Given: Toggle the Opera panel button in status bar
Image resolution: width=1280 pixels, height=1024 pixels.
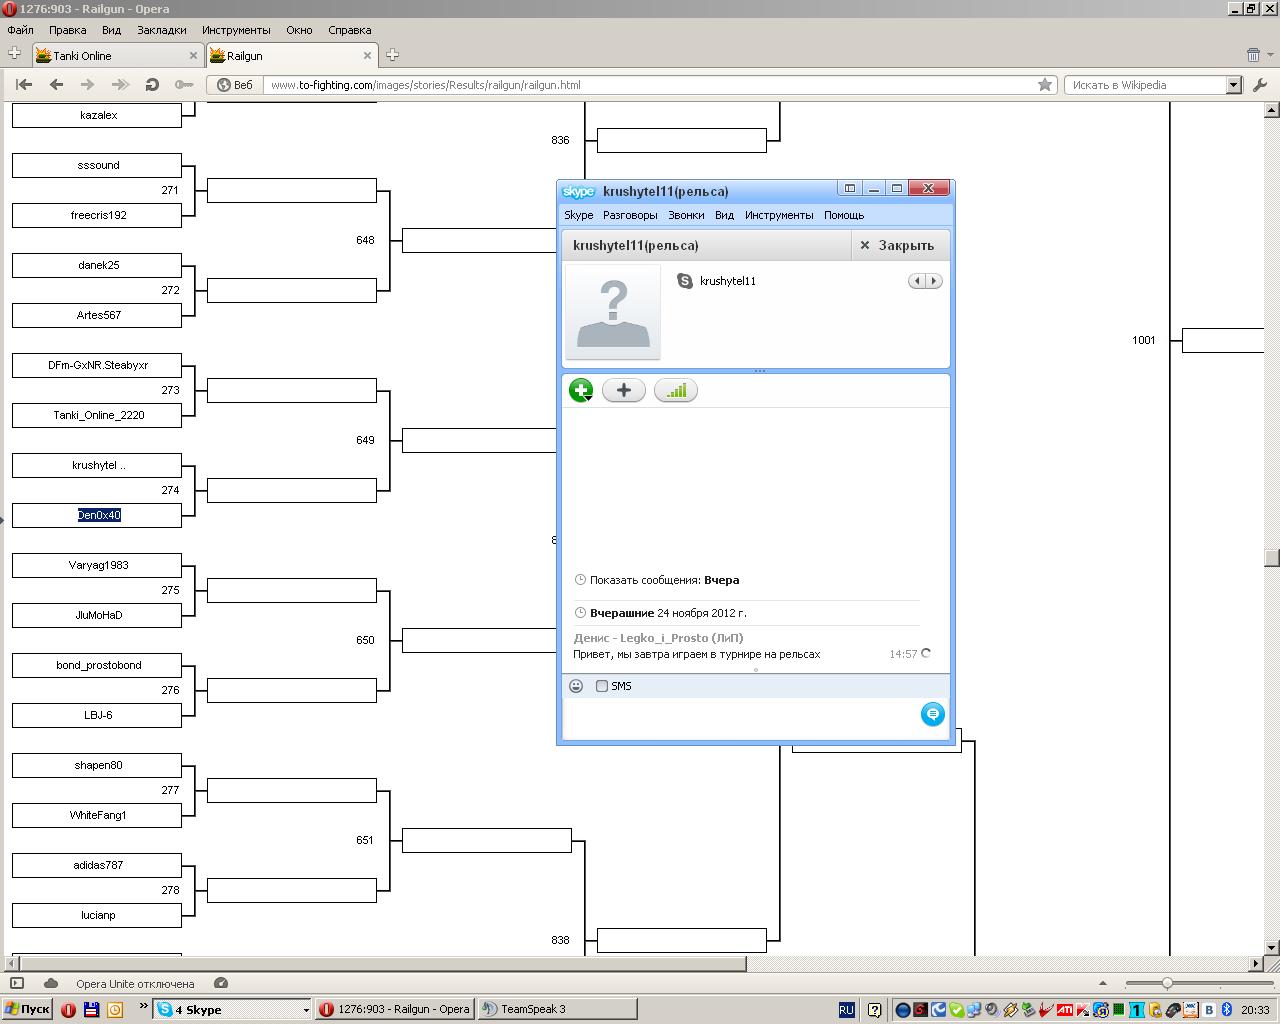Looking at the screenshot, I should (17, 983).
